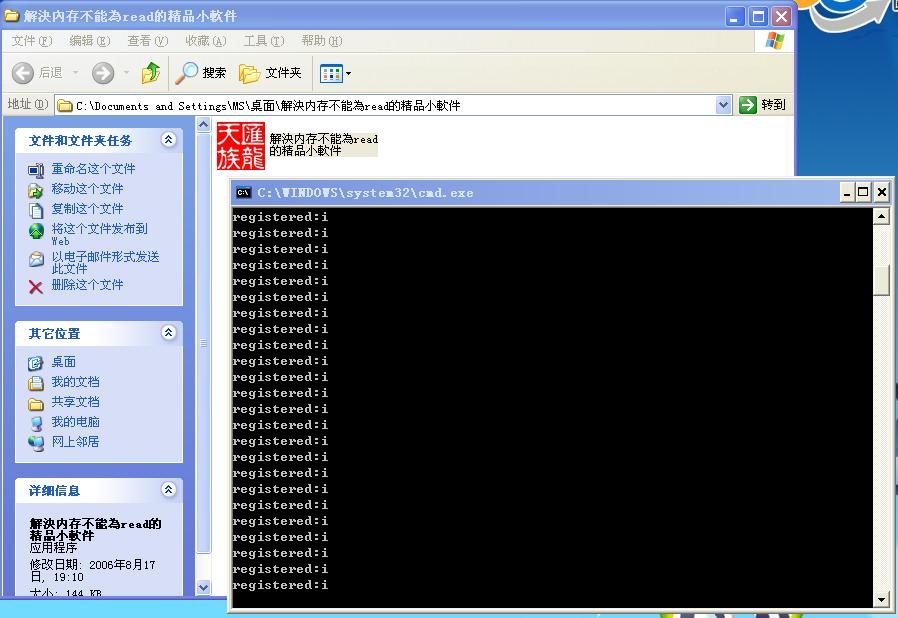898x618 pixels.
Task: Collapse the 详细信息 panel
Action: coord(168,490)
